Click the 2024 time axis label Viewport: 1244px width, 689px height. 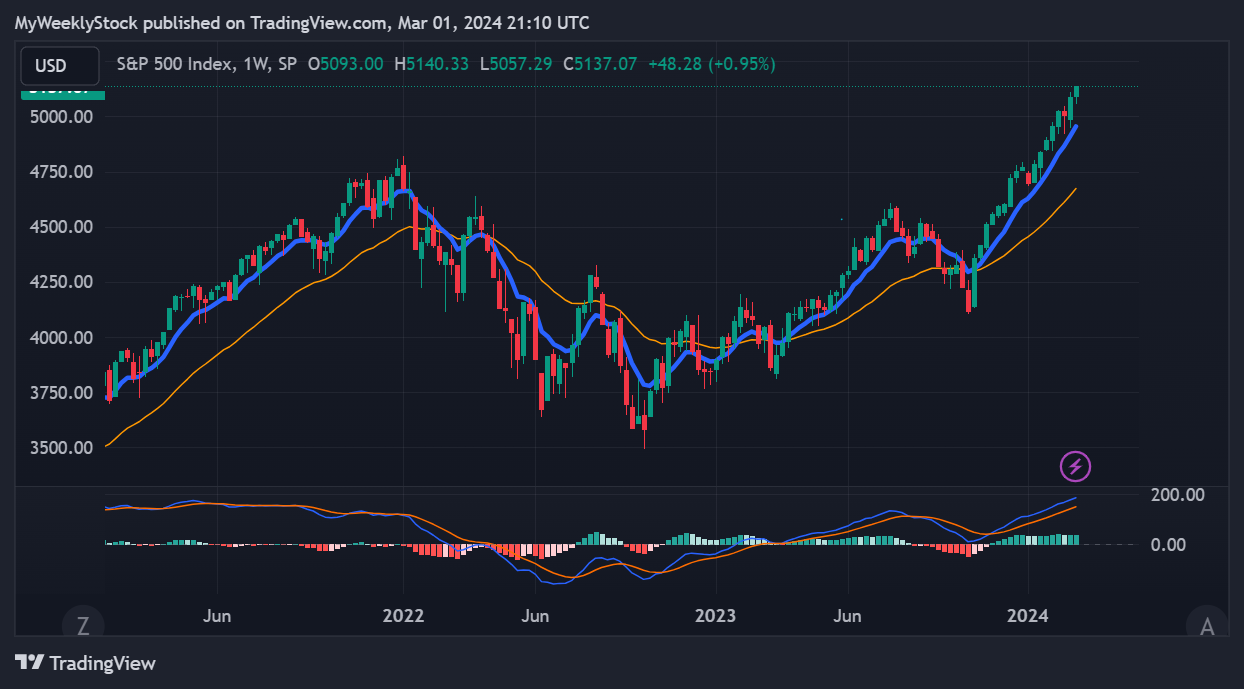1028,615
